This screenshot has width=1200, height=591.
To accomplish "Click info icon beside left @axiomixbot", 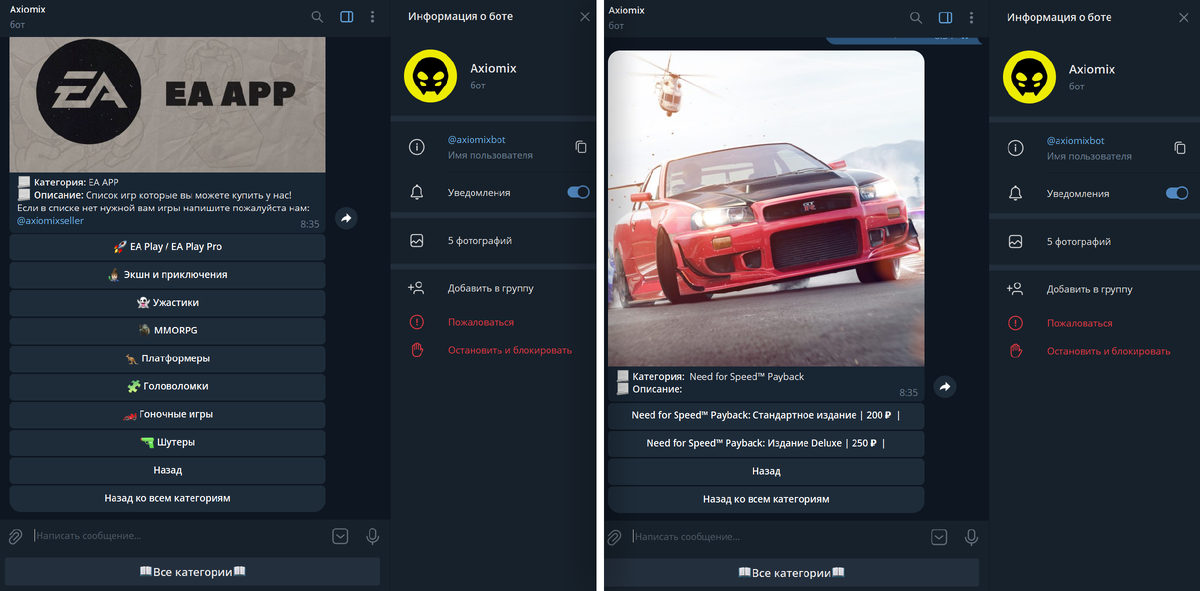I will click(x=417, y=147).
